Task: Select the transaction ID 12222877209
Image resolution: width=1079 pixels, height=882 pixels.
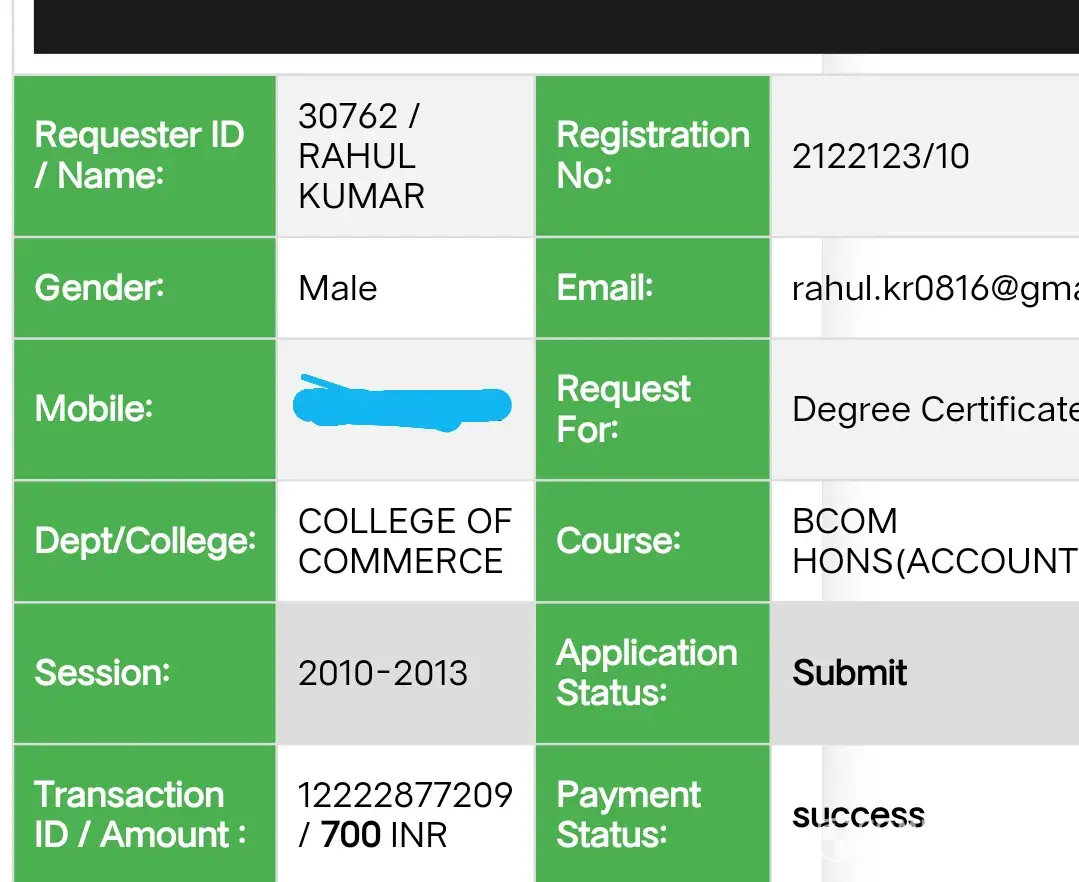Action: [405, 796]
